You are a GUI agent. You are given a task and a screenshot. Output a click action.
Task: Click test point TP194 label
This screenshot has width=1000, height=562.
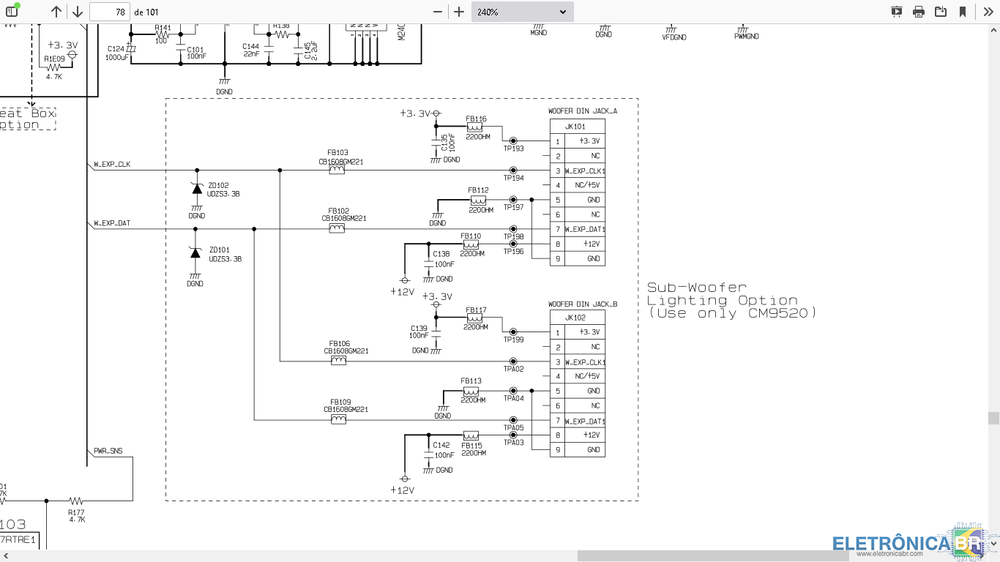click(513, 178)
